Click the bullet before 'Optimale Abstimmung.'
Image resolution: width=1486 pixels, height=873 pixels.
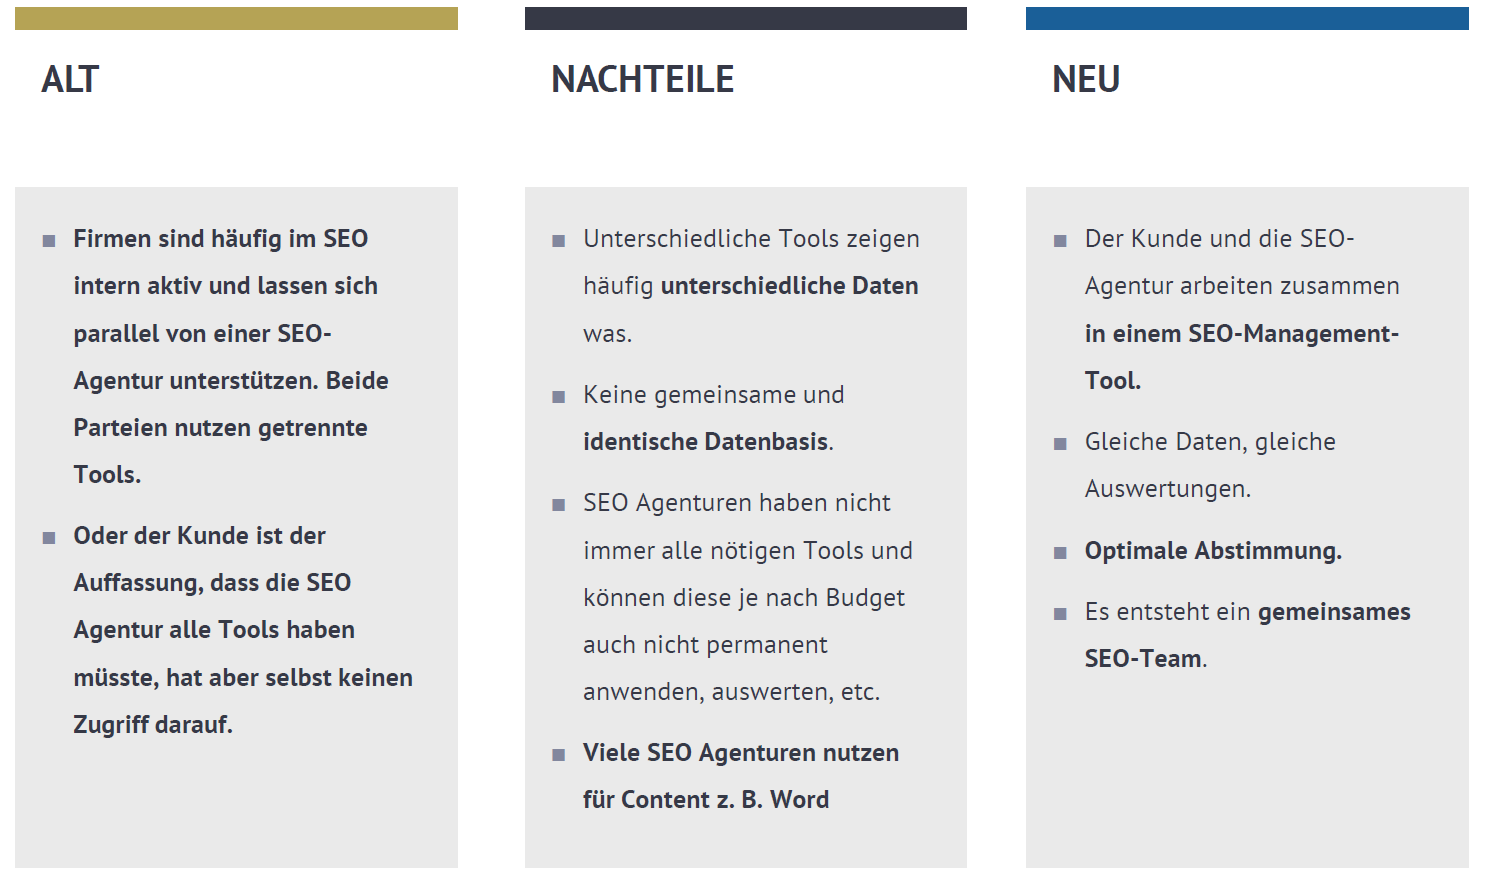1060,553
